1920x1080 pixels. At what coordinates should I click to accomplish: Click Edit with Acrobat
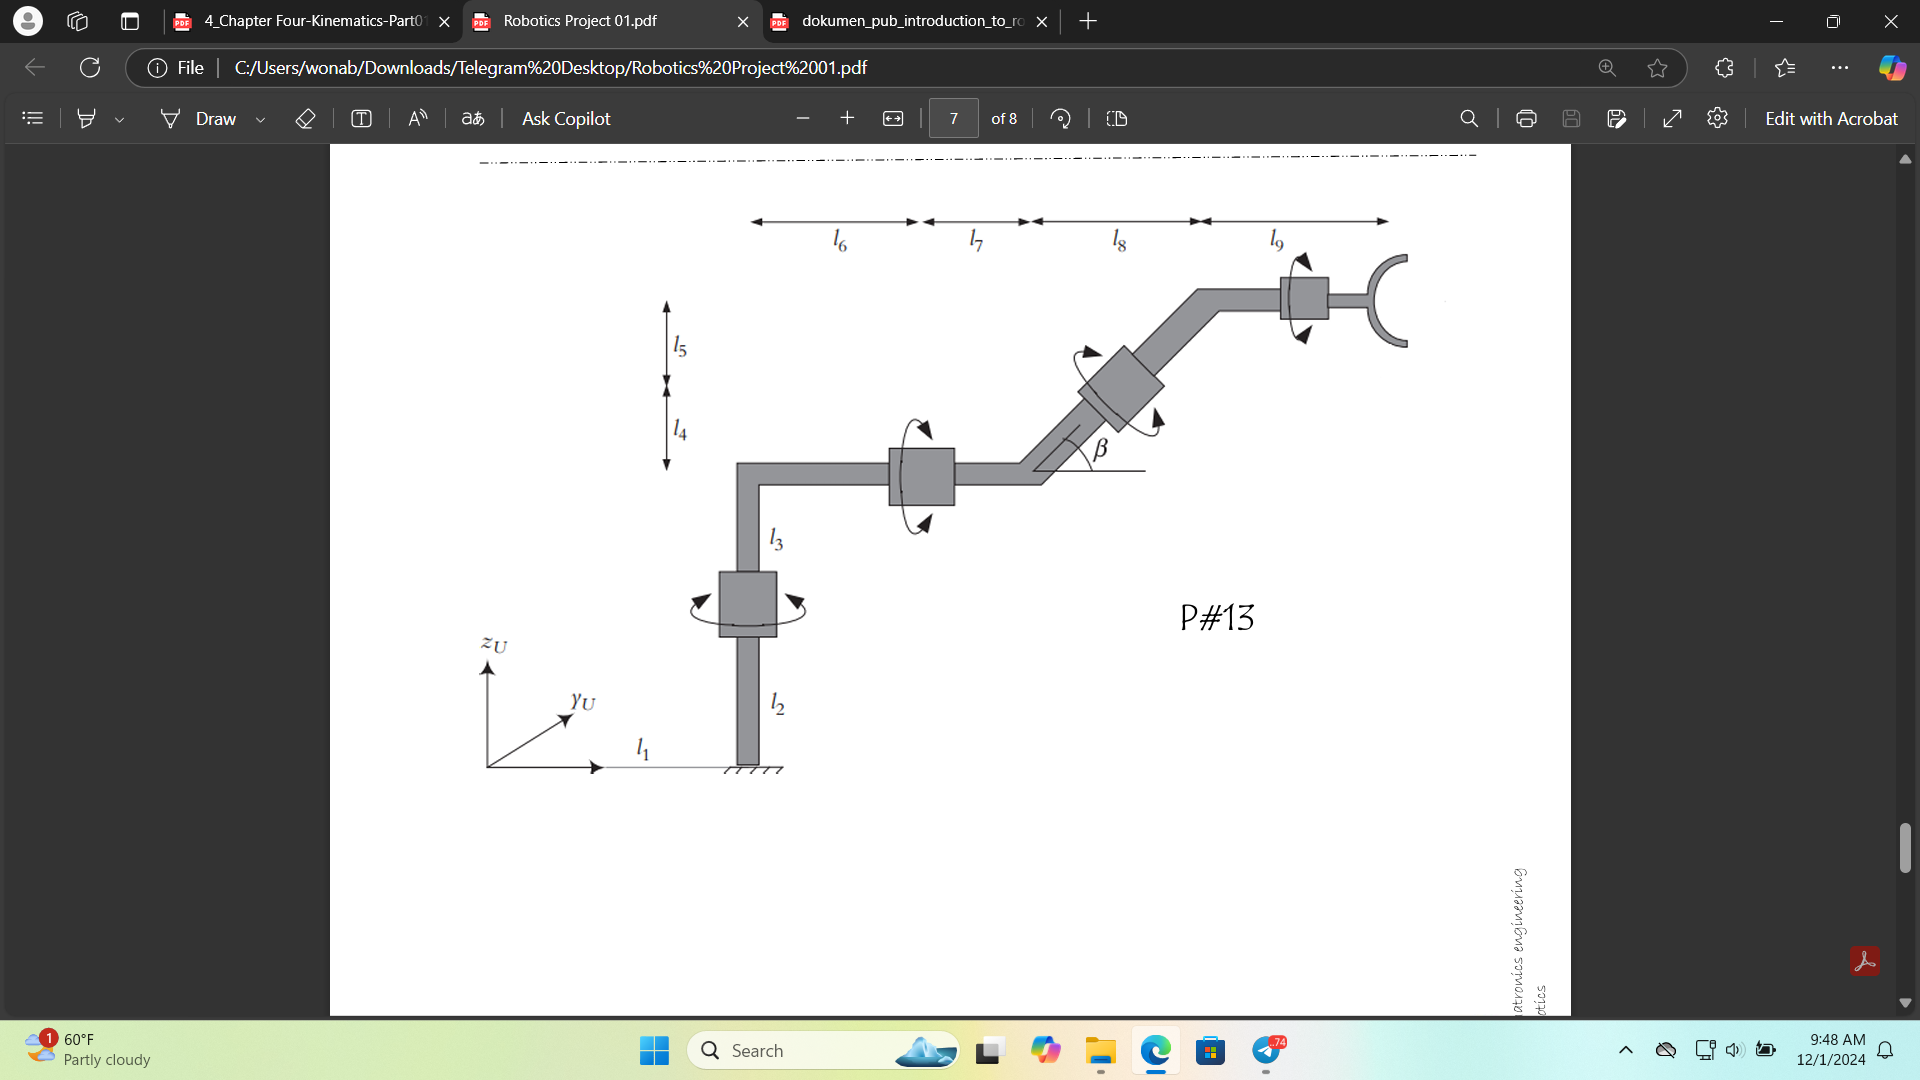(x=1830, y=118)
